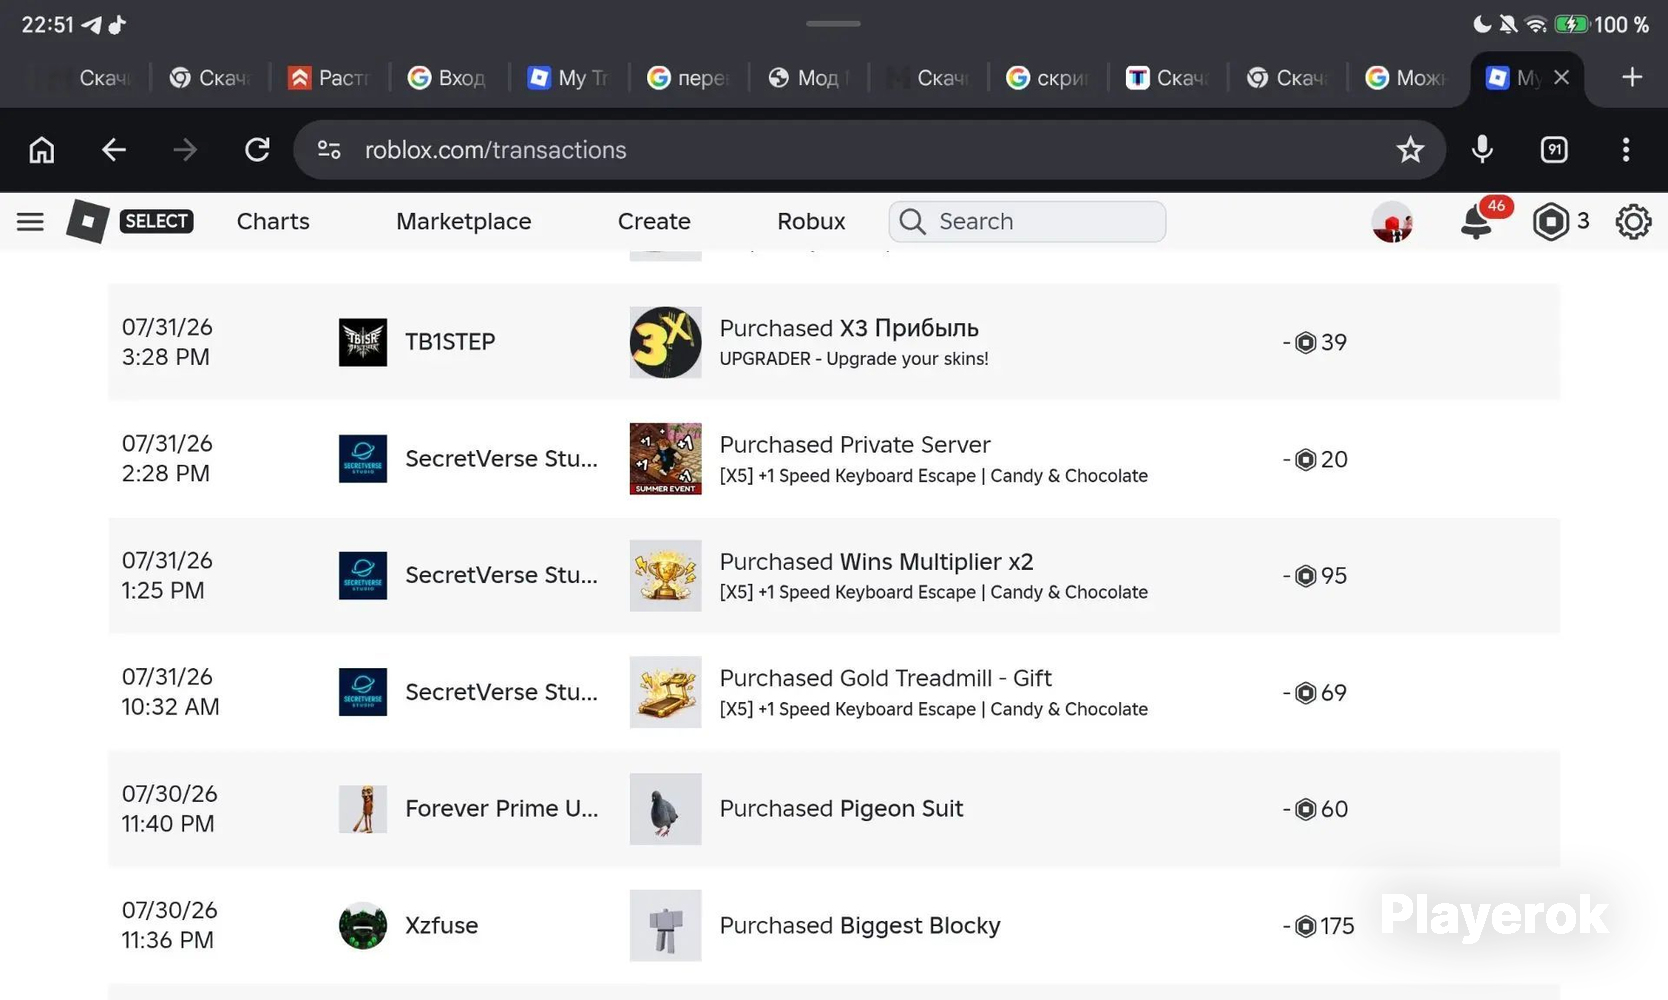Switch to the скрин browser tab
Screen dimensions: 1668x1000
coord(1047,77)
